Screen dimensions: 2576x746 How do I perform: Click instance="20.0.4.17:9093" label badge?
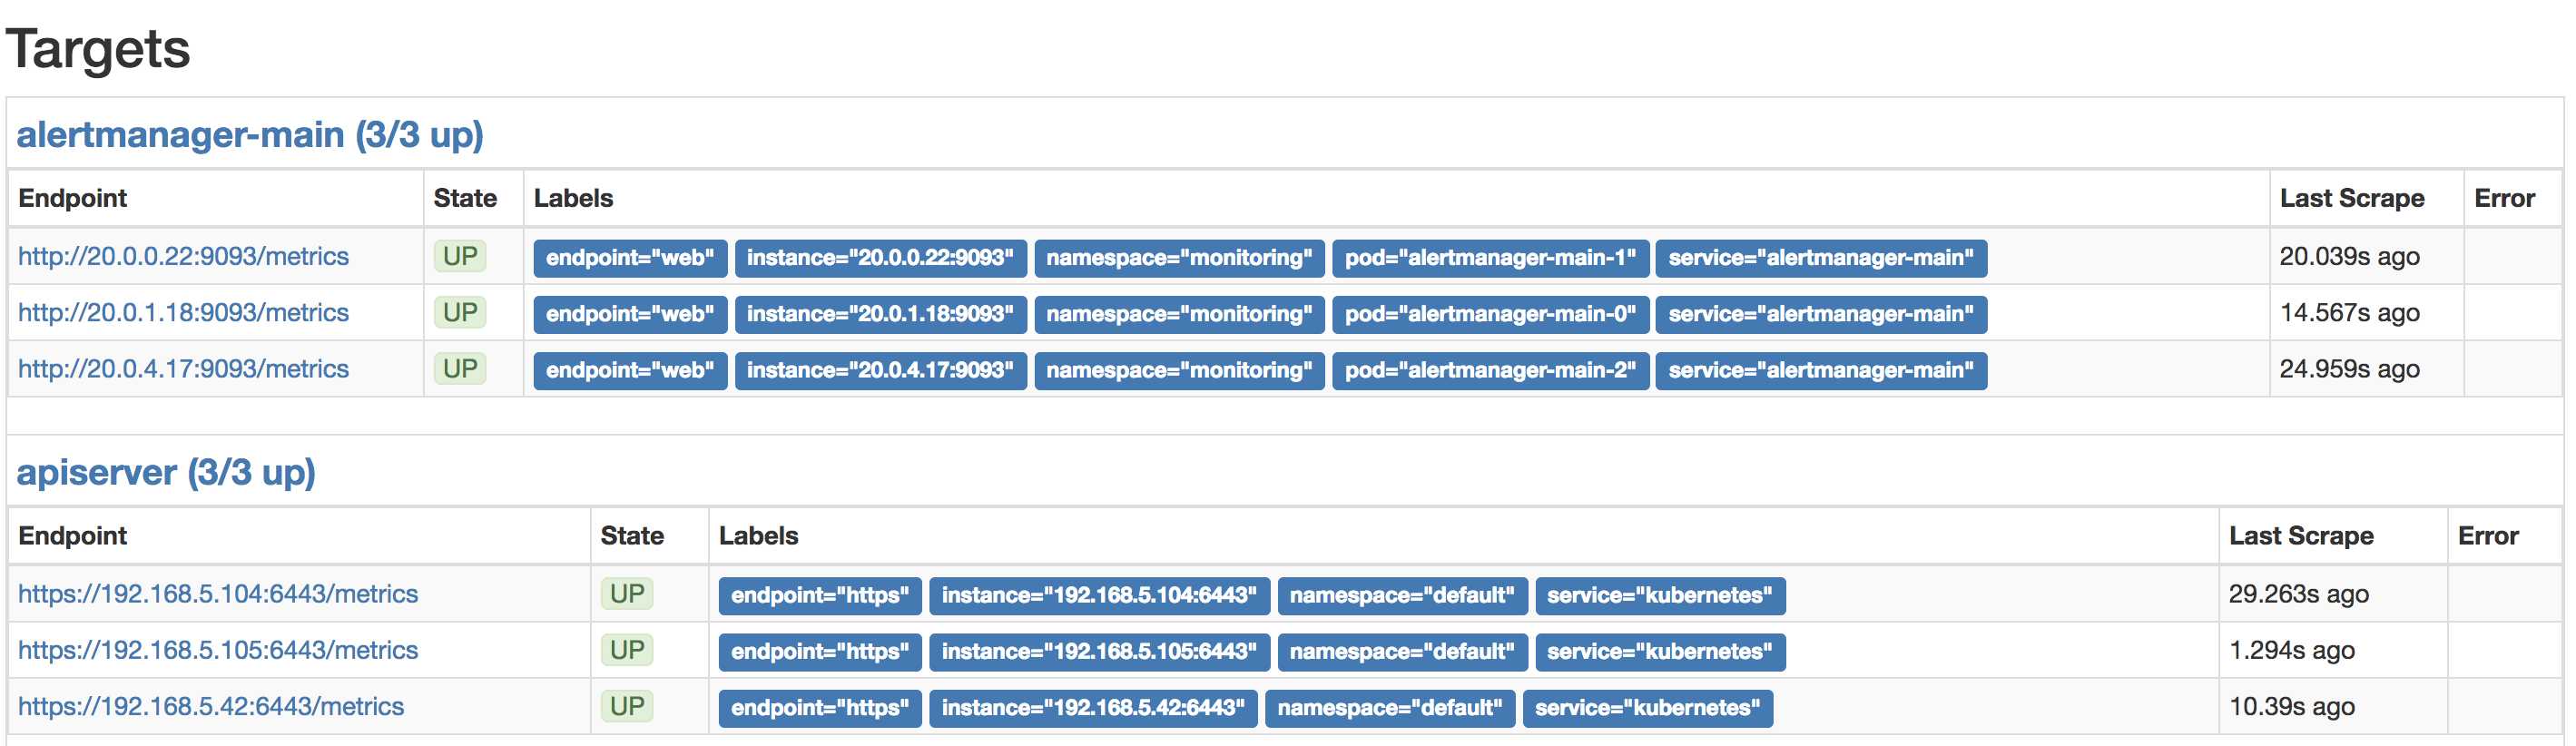click(x=880, y=370)
